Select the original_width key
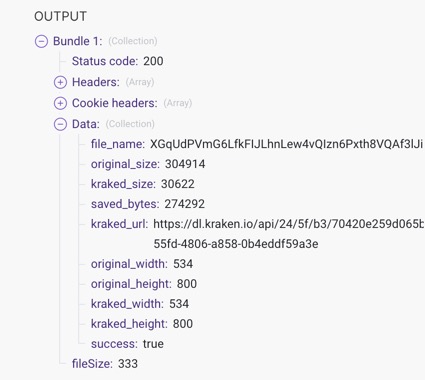The height and width of the screenshot is (380, 425). pos(129,264)
